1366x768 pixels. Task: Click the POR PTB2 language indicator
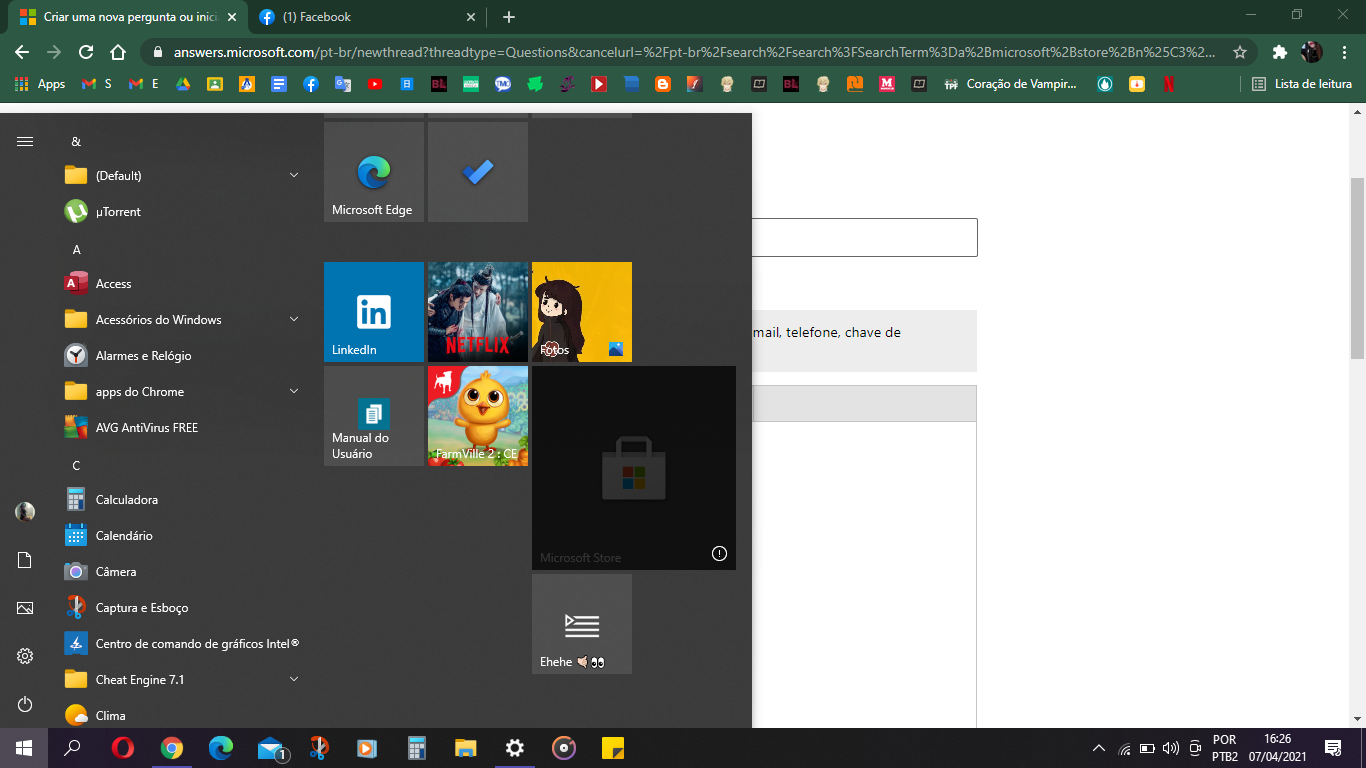click(1224, 748)
